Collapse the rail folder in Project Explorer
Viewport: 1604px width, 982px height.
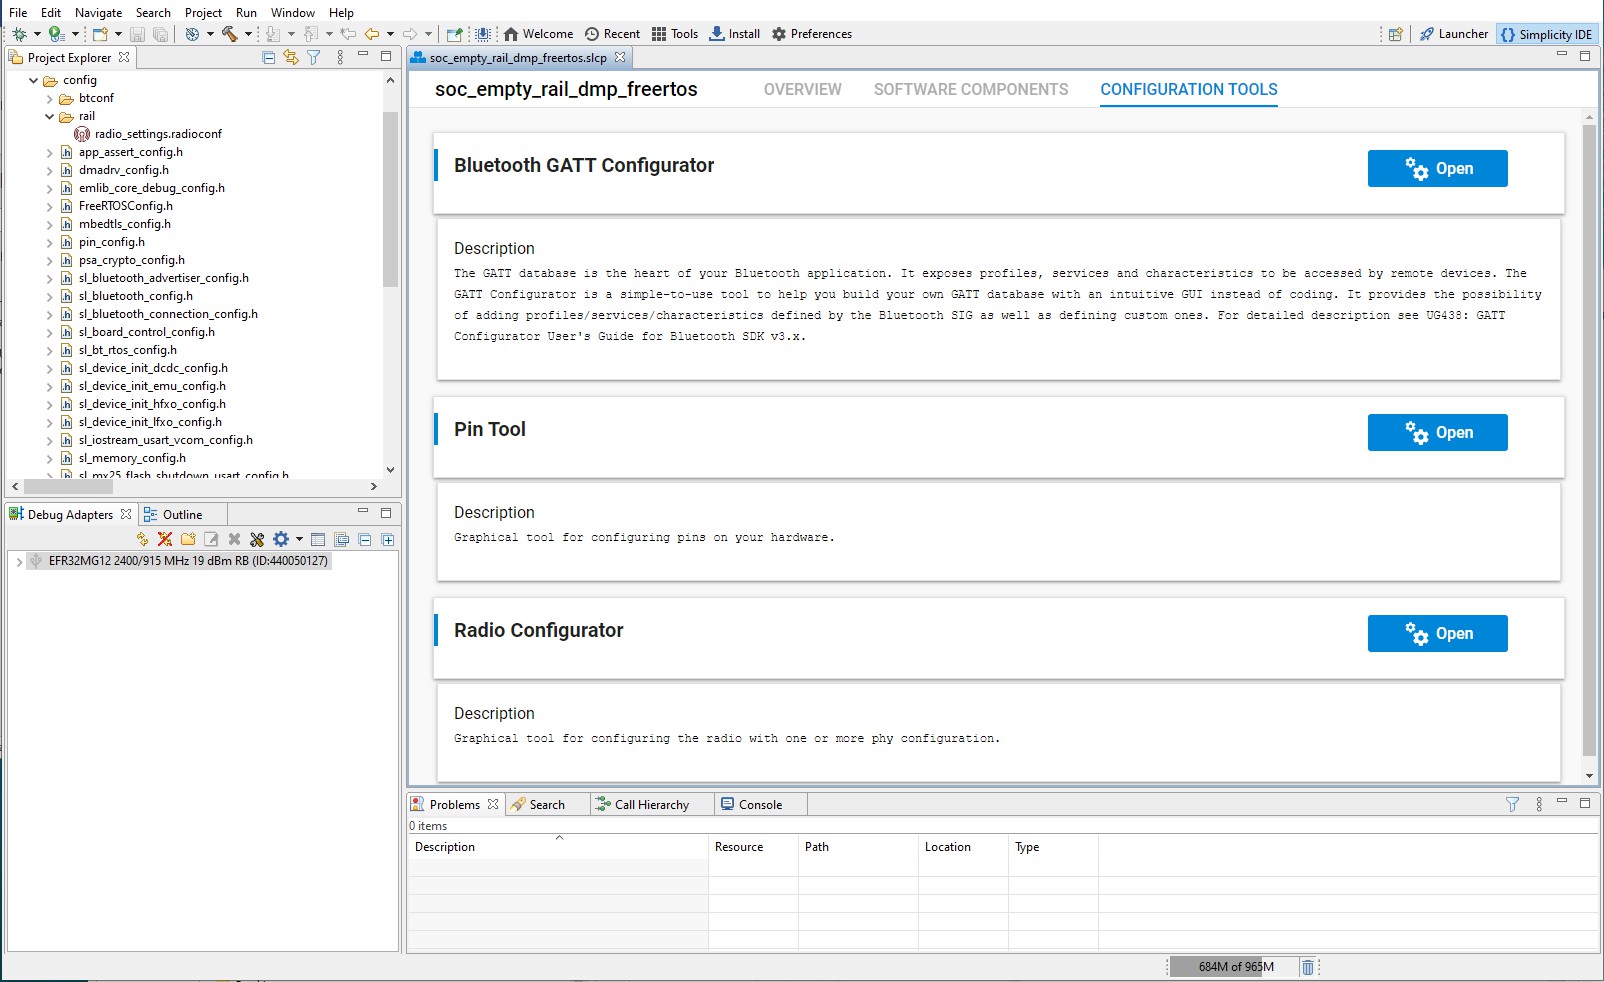tap(50, 116)
